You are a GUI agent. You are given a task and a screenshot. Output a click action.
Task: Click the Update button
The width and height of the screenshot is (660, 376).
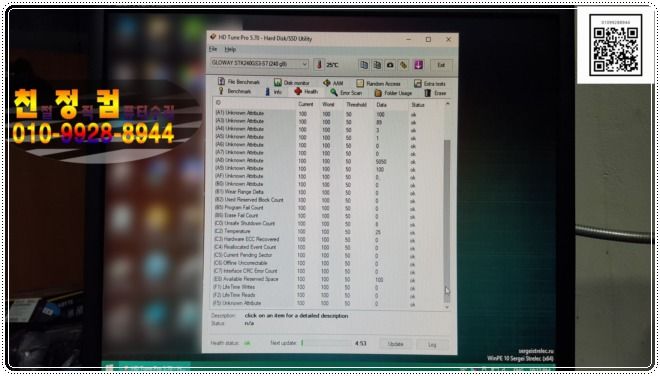click(395, 344)
